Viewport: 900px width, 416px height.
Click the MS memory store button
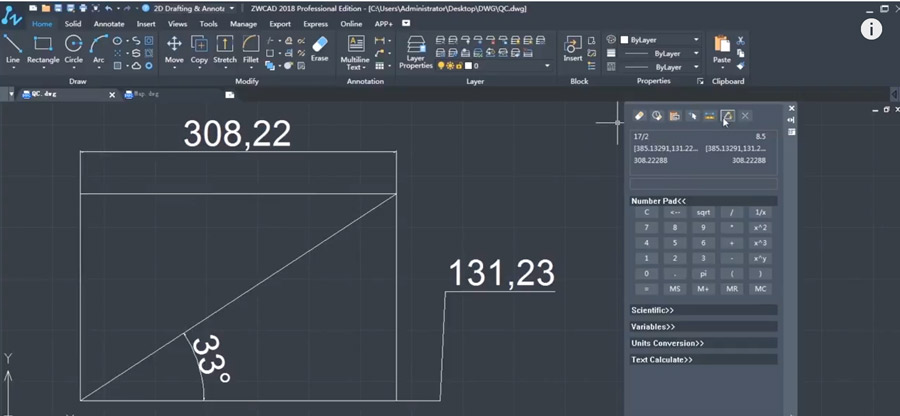point(675,289)
